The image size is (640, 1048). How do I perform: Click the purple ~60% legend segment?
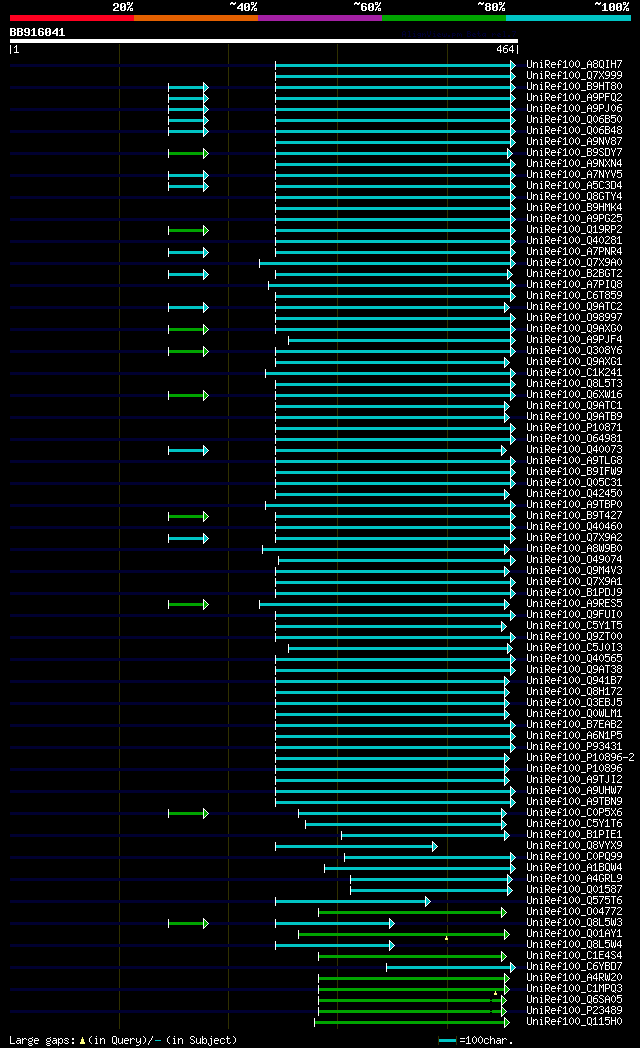(x=320, y=18)
